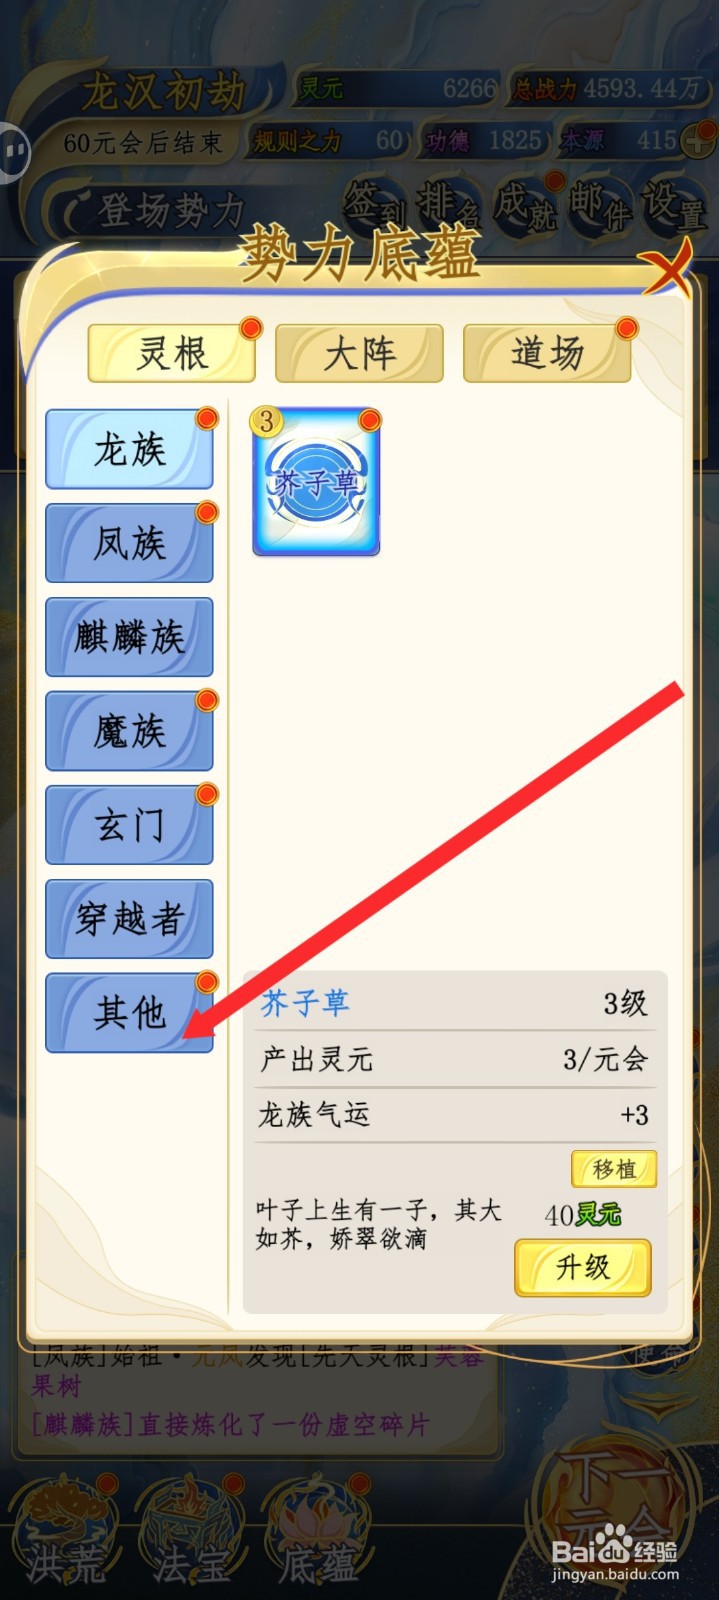Open the 设置 settings icon
Screen dimensions: 719x1600
click(x=673, y=203)
